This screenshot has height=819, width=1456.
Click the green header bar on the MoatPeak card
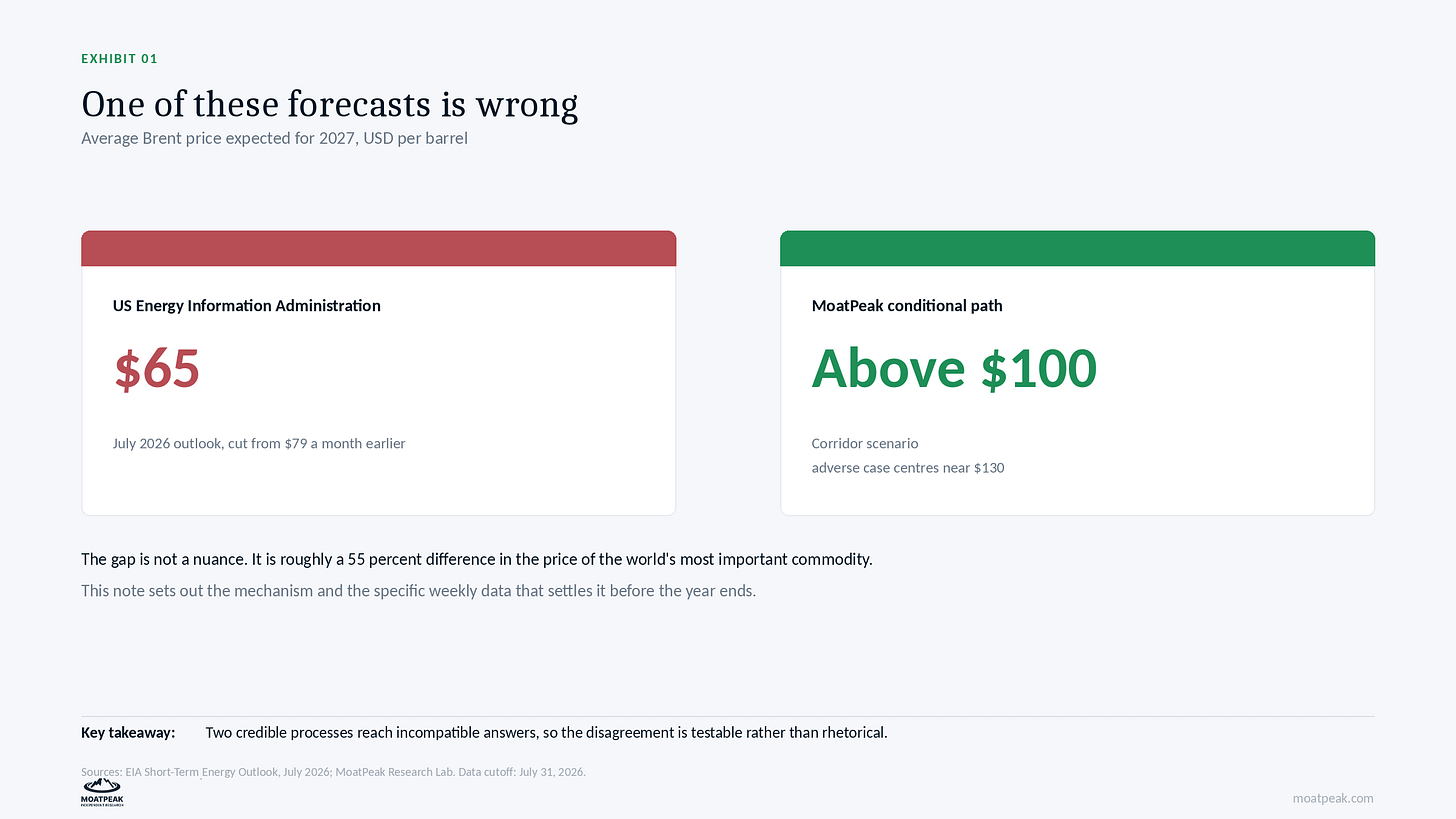pyautogui.click(x=1077, y=248)
